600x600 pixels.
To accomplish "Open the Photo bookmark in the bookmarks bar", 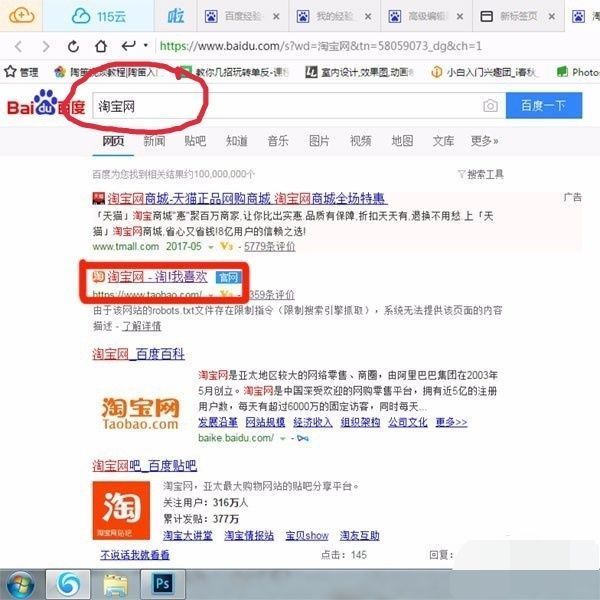I will point(578,72).
